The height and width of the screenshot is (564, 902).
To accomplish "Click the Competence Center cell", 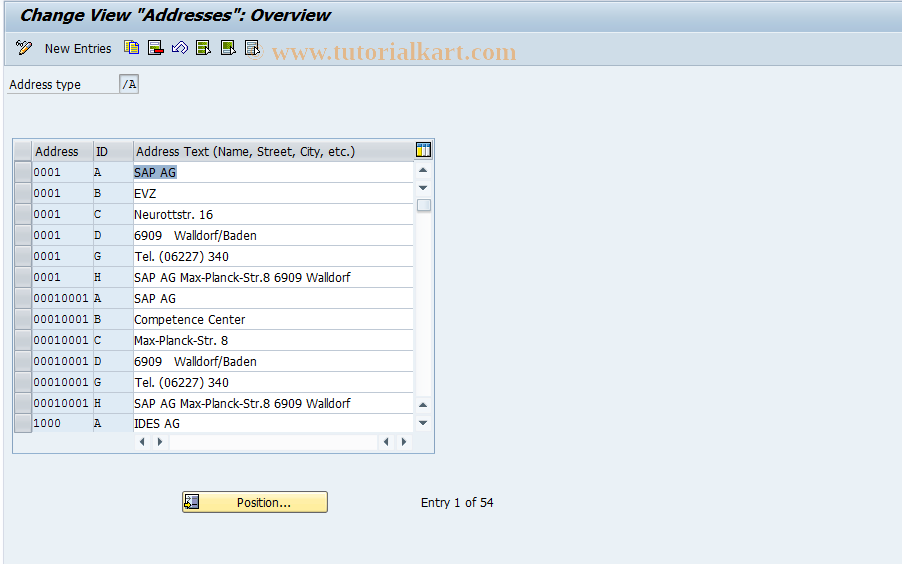I will click(273, 319).
